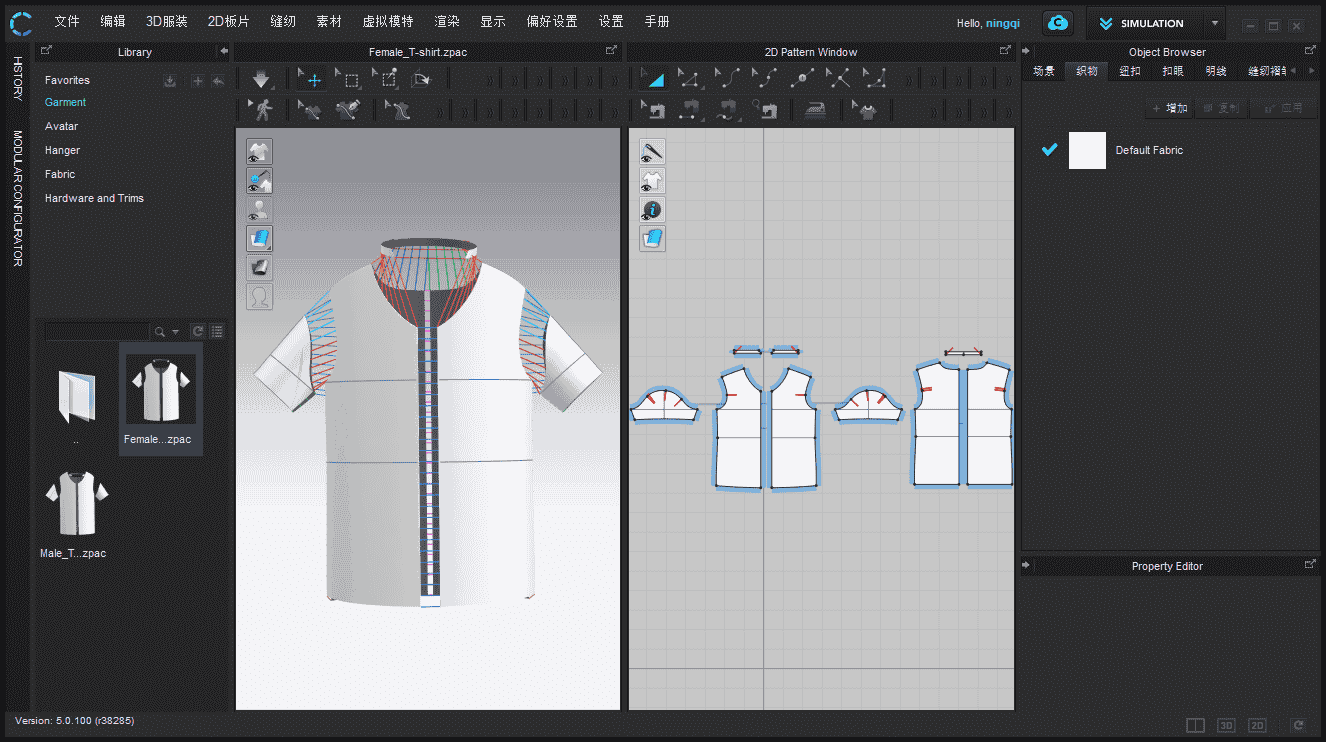Enable the 2D-only view in the bottom-right corner
This screenshot has width=1326, height=742.
(1256, 725)
